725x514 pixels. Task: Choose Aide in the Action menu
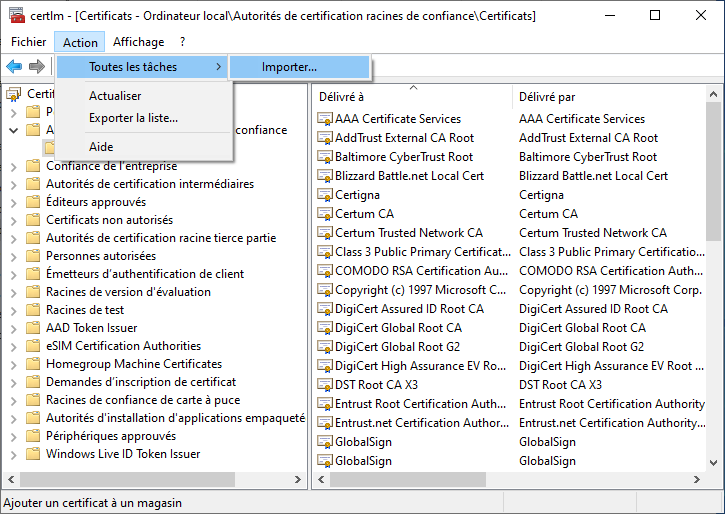coord(144,147)
